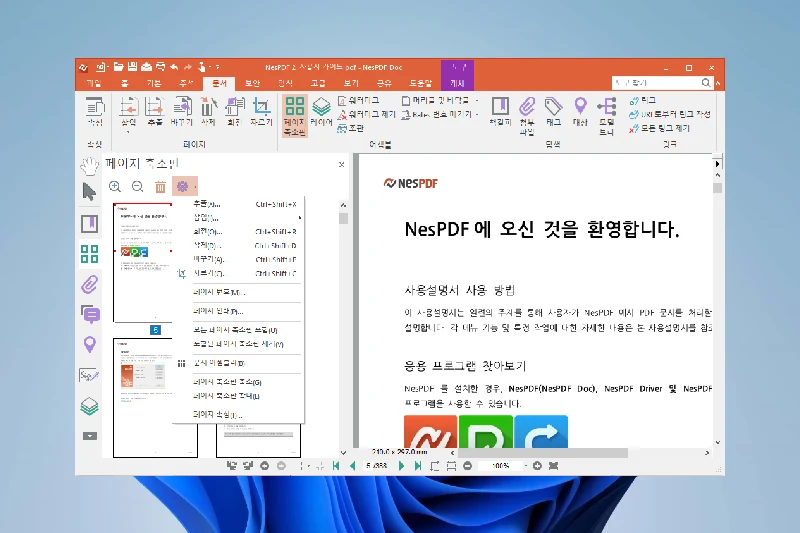Click the Crop pages ribbon icon

click(261, 111)
